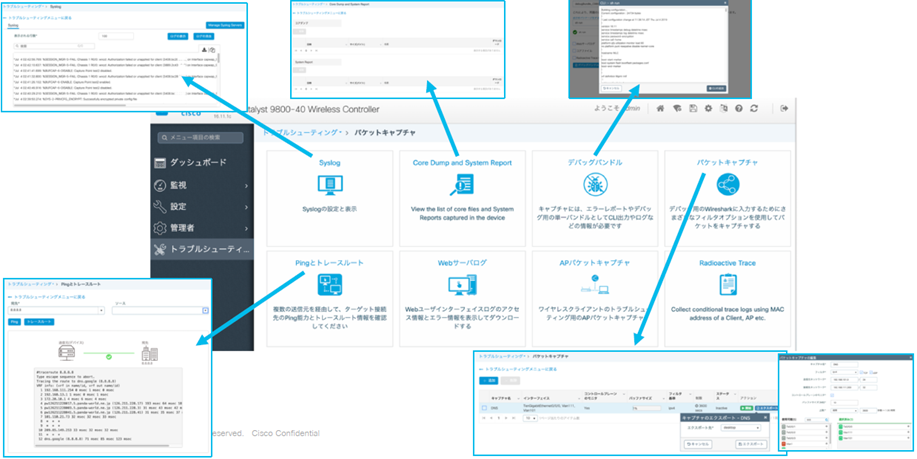Screen dimensions: 917x459
Task: Click Syslog tile title link
Action: coord(329,163)
